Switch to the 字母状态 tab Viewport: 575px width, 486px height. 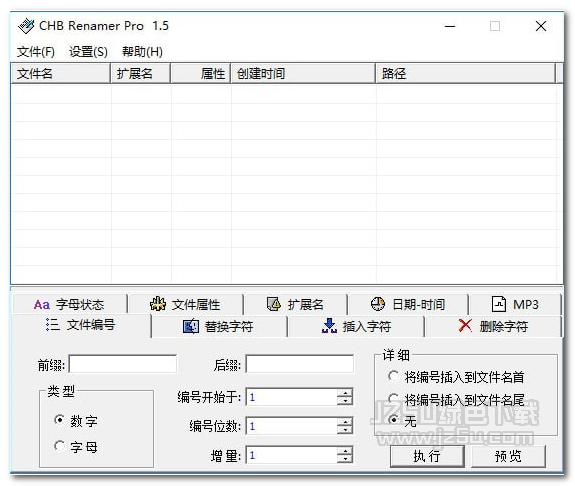coord(70,304)
